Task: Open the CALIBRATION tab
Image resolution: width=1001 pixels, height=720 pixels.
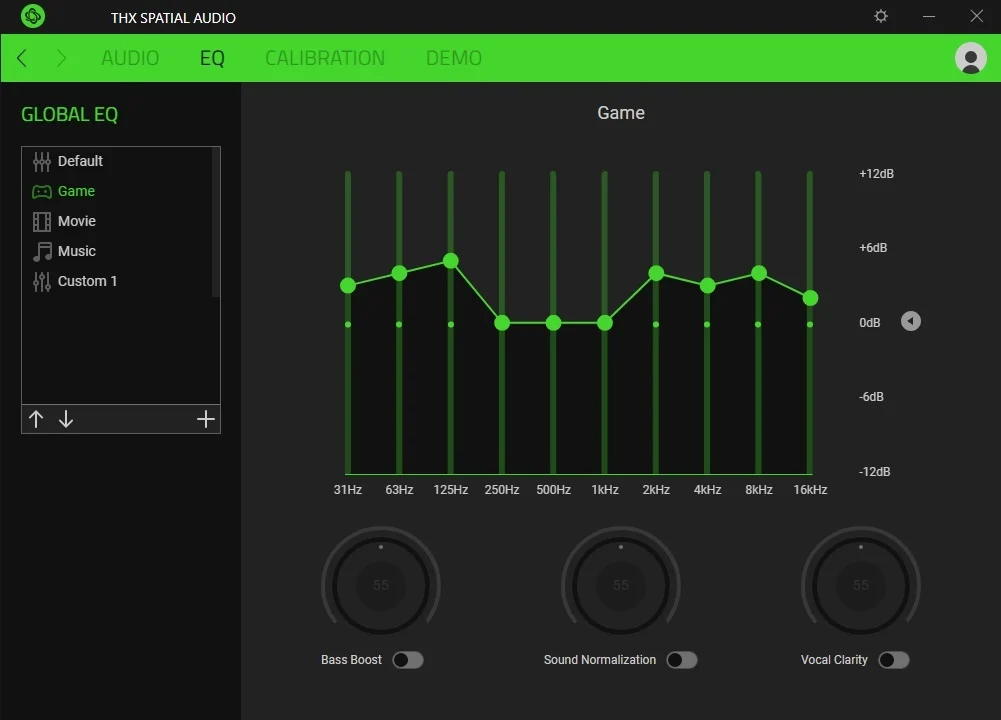Action: coord(324,58)
